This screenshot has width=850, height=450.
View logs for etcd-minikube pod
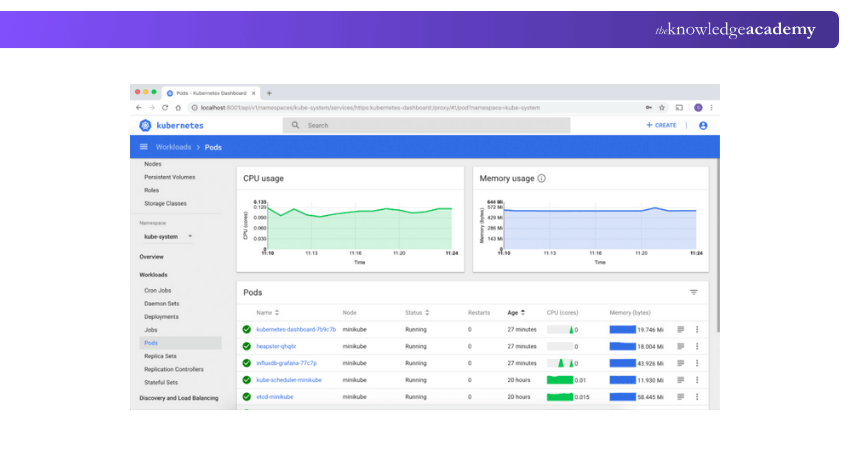coord(681,397)
